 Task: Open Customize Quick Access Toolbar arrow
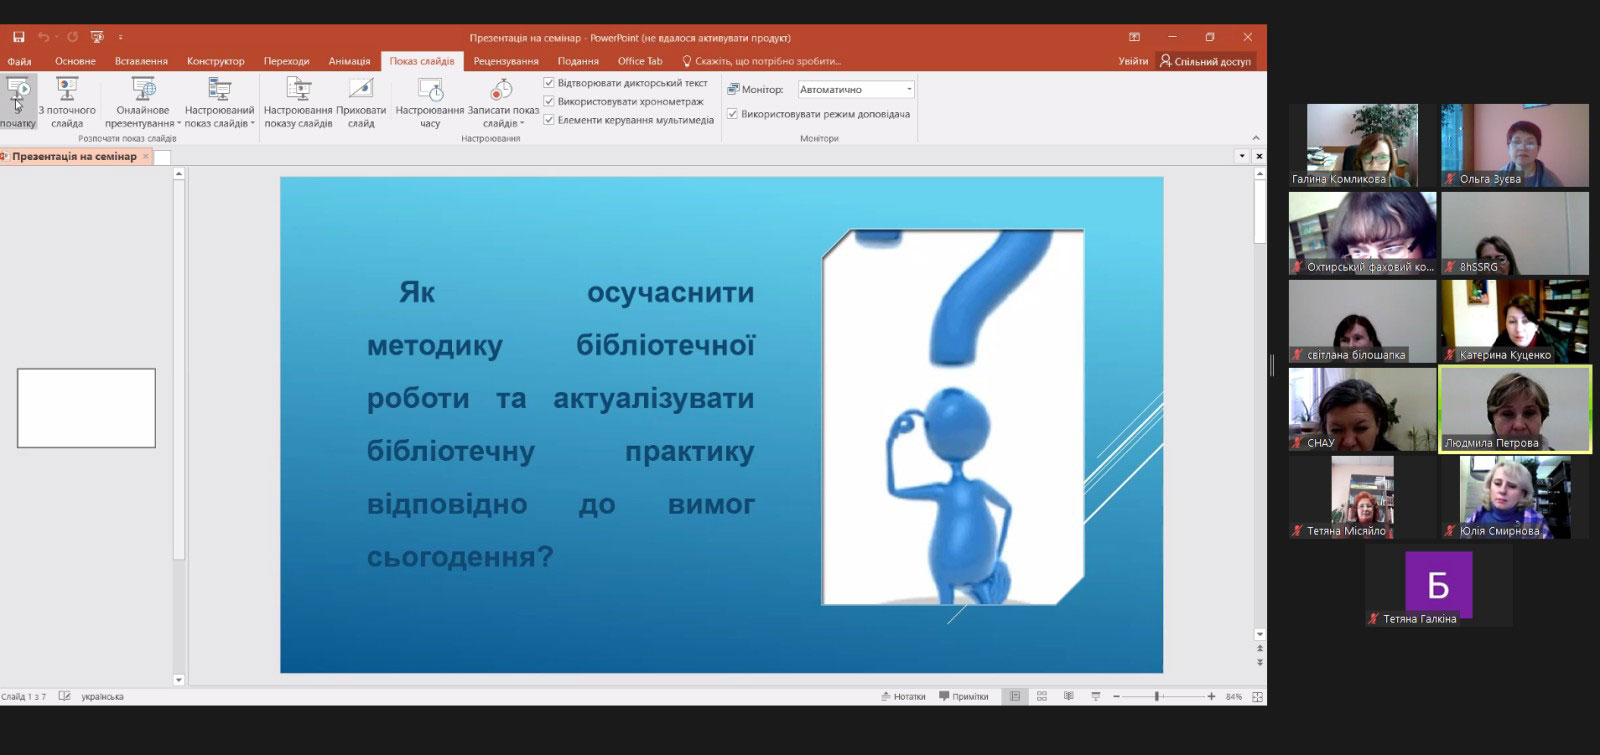coord(121,38)
